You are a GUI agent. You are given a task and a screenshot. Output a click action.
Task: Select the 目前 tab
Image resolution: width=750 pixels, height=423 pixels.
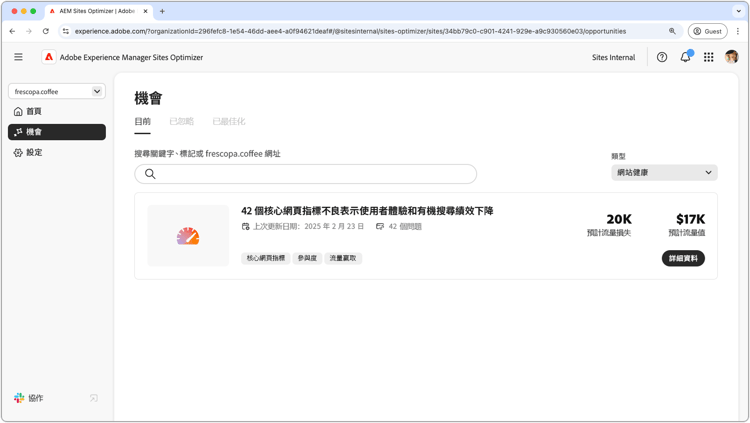click(x=143, y=122)
